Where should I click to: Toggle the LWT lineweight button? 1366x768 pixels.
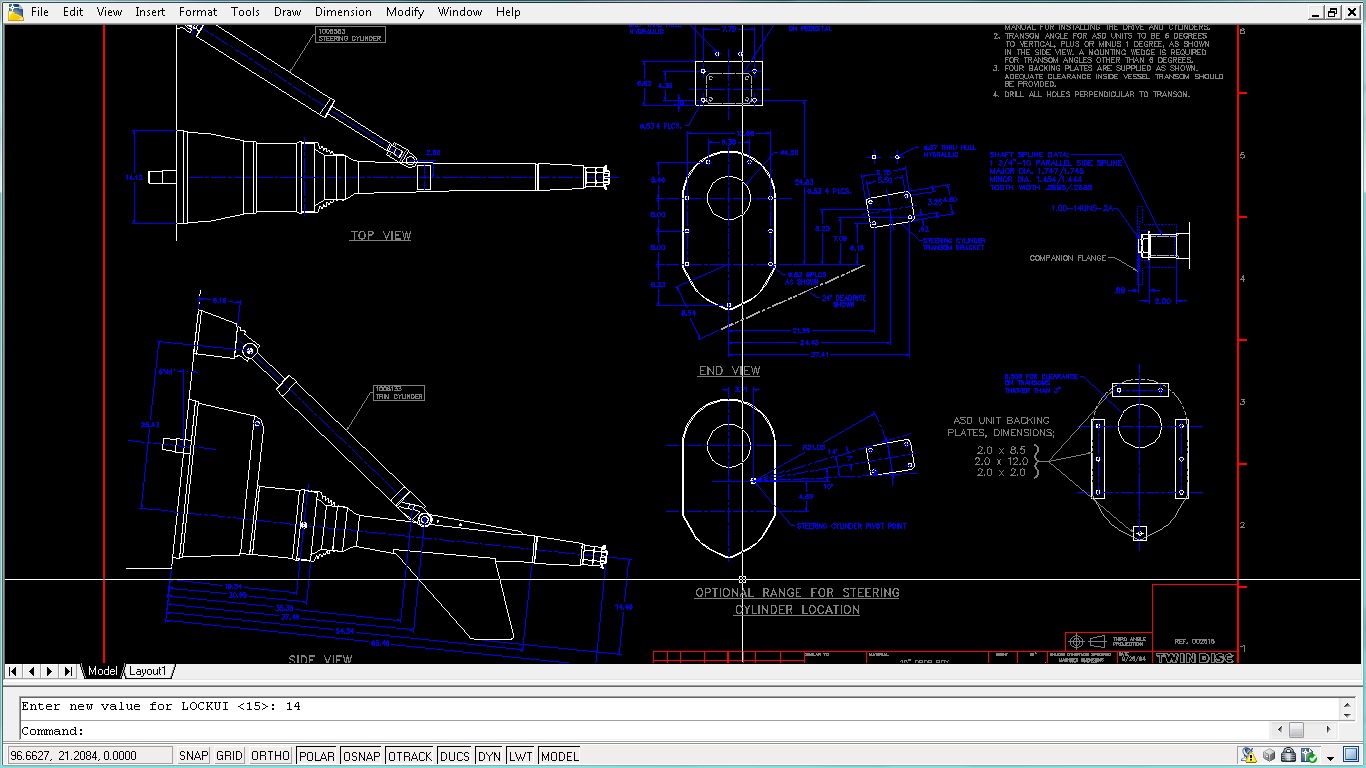(520, 756)
